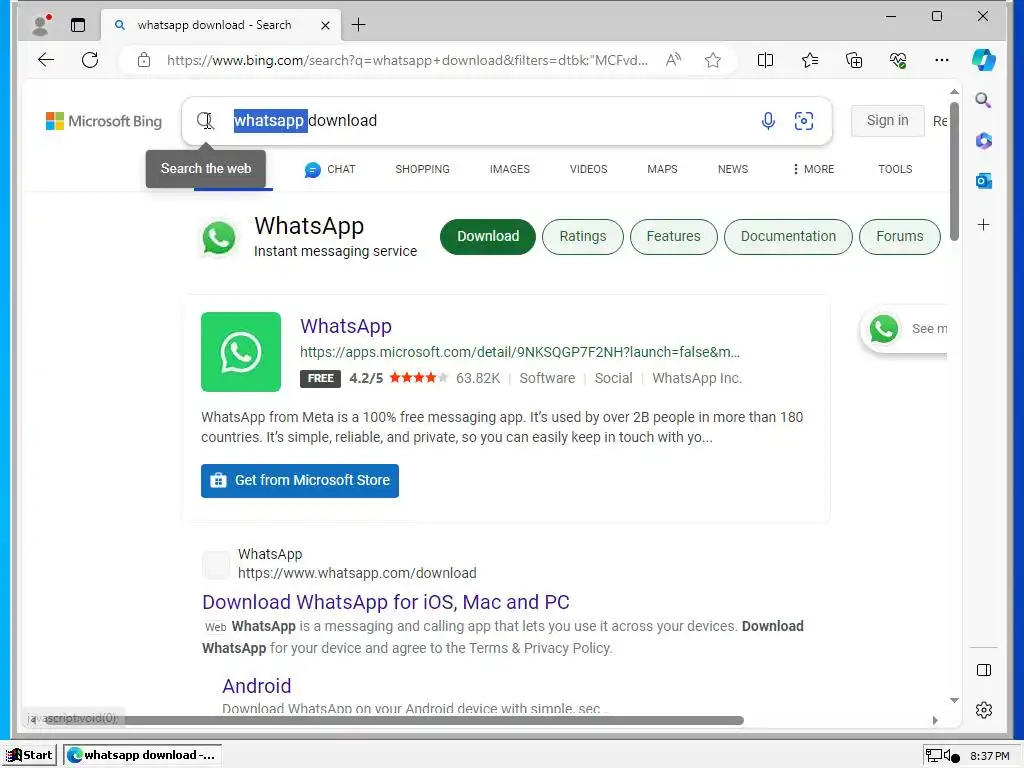Click the 8:37 PM clock
This screenshot has height=768, width=1024.
989,756
